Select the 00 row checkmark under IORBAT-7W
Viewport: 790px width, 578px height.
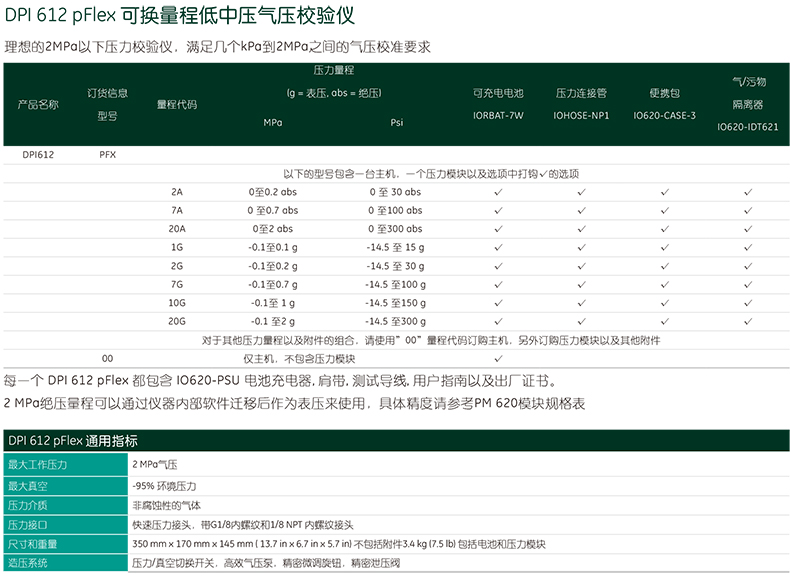tap(498, 358)
